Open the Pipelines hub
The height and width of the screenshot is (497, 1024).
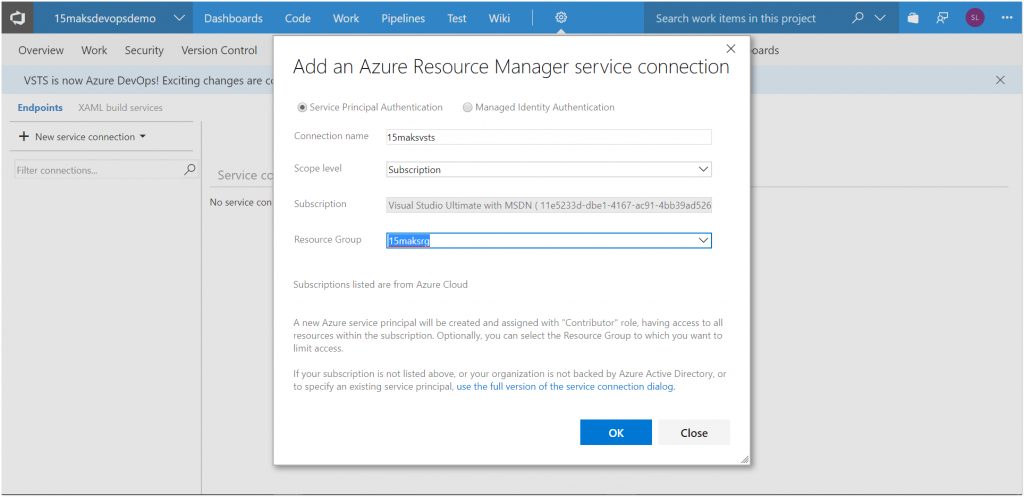click(403, 18)
